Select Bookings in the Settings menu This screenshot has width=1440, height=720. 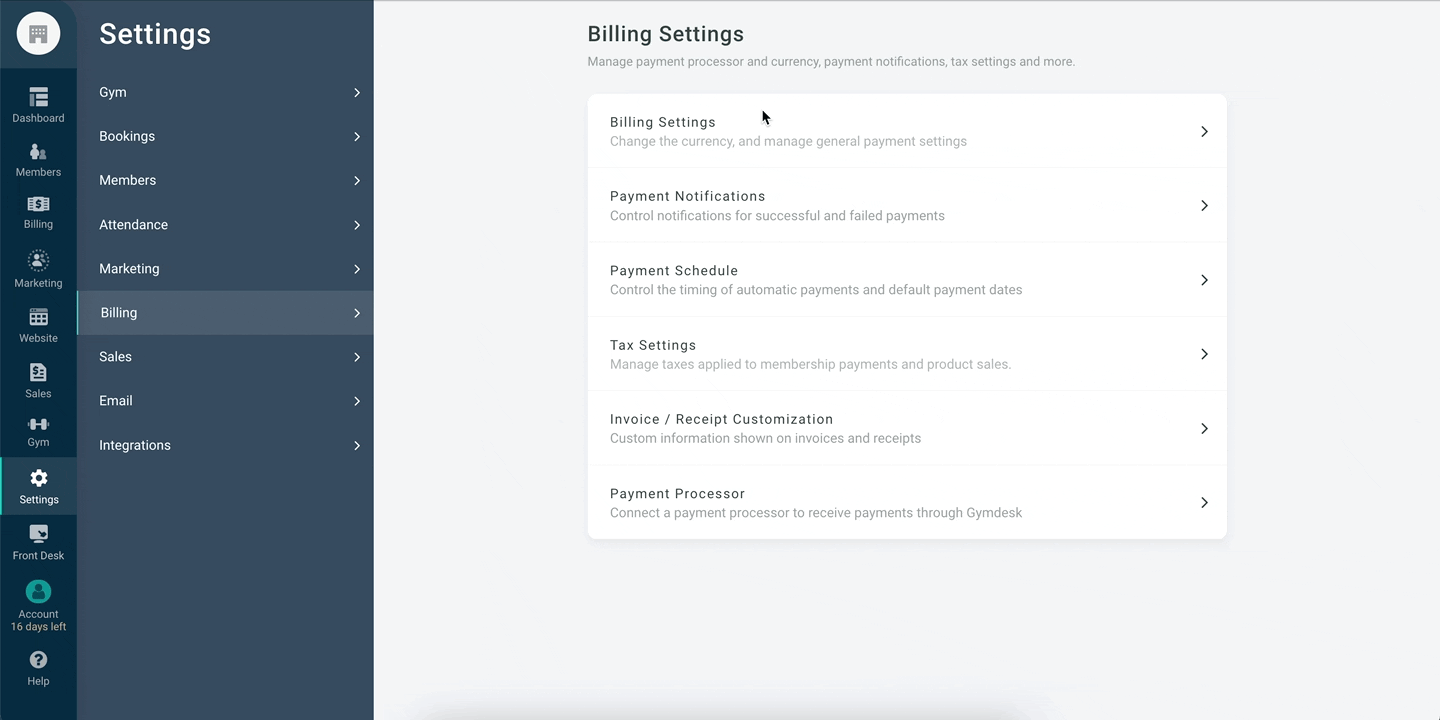pos(127,137)
